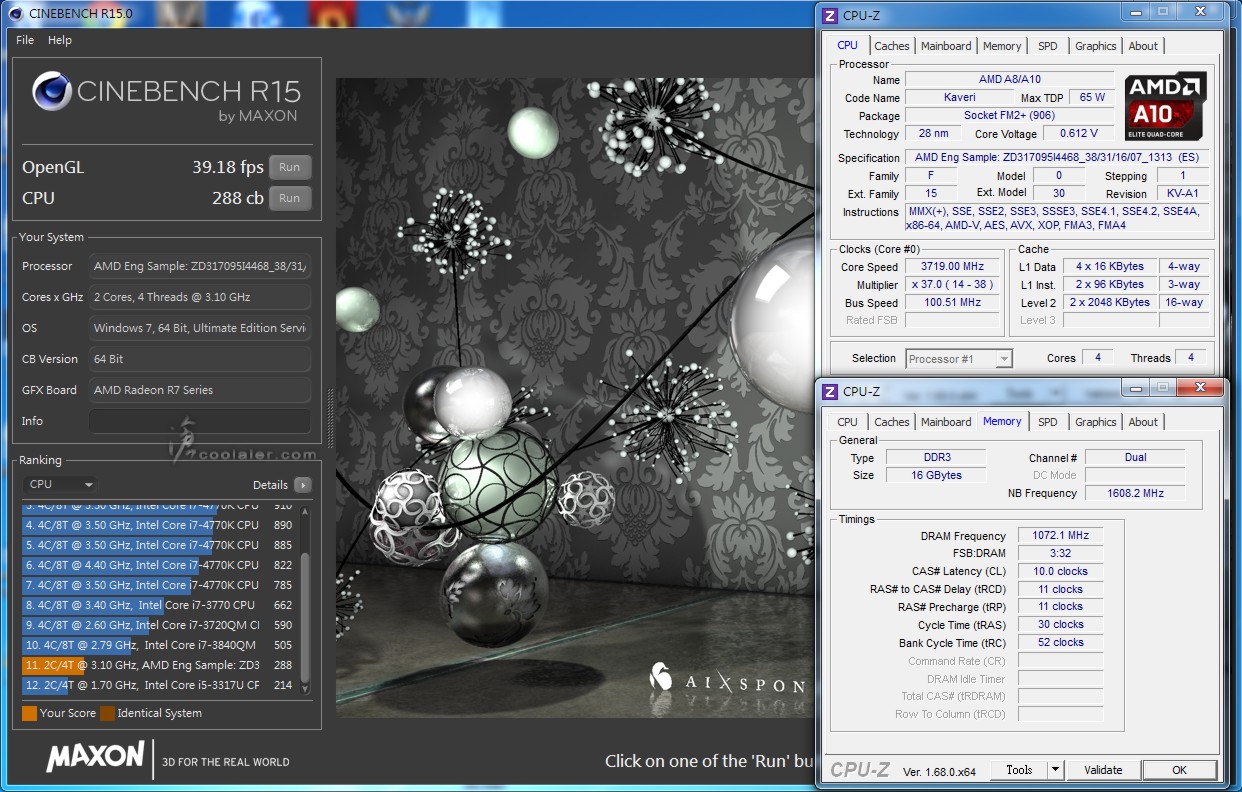This screenshot has width=1242, height=792.
Task: Click the CPU-Z icon of the memory window
Action: 829,391
